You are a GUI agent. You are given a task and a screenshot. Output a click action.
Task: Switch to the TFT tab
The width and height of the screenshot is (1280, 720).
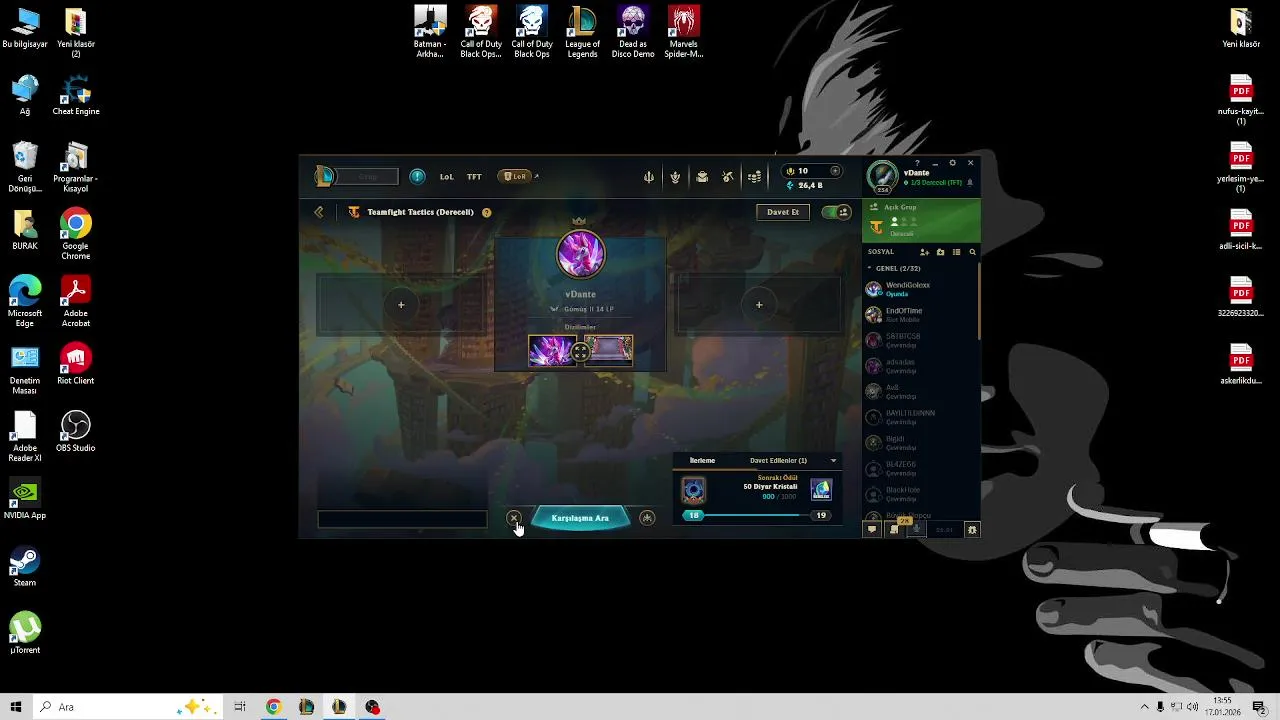pyautogui.click(x=474, y=177)
